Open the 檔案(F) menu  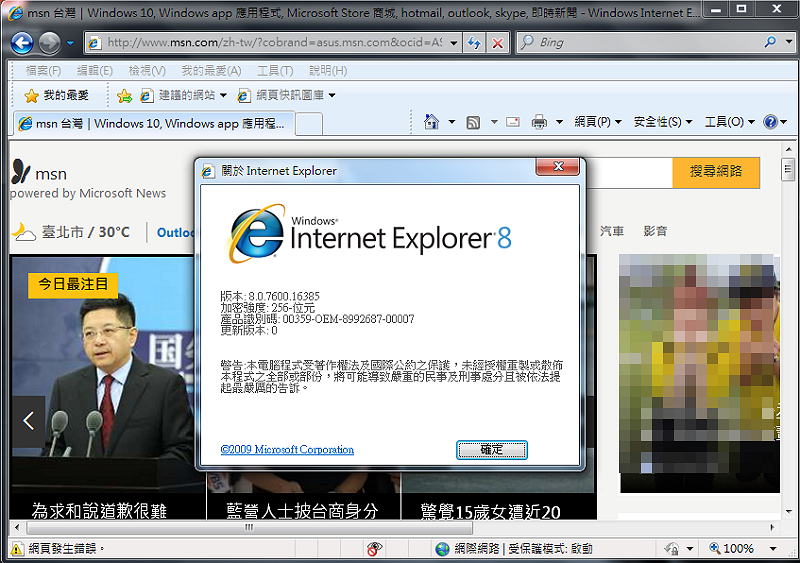point(43,71)
